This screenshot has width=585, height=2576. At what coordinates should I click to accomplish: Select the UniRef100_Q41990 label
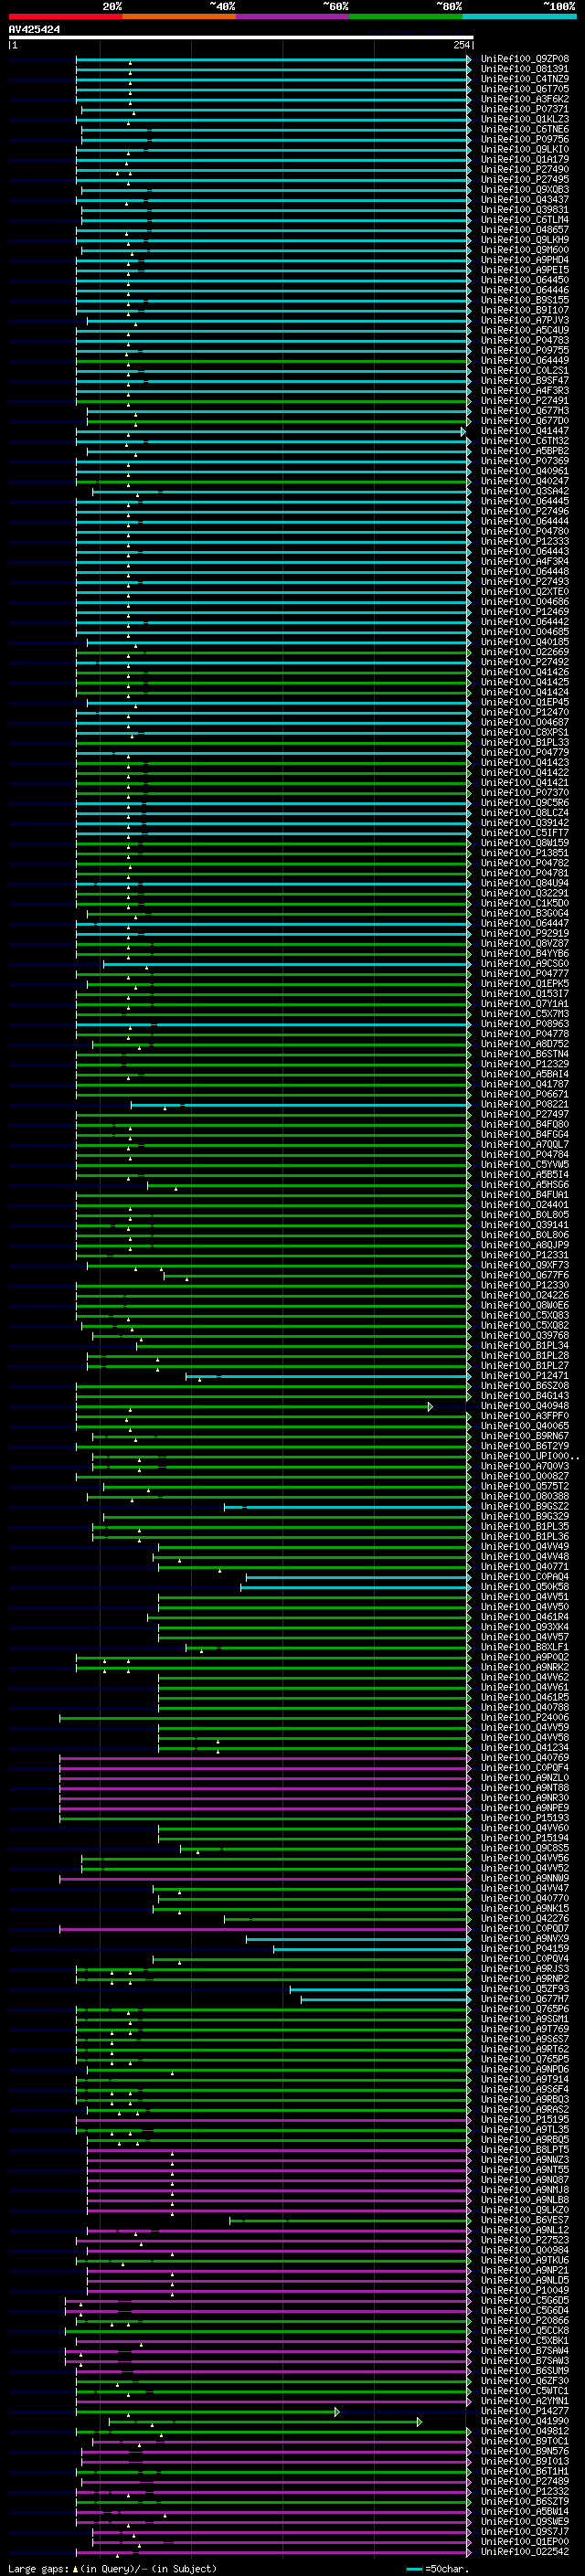[525, 2421]
